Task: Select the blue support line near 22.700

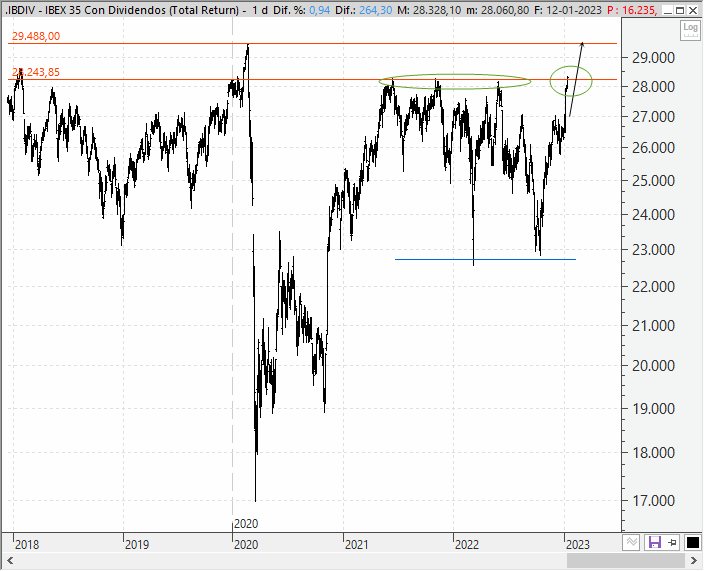Action: [485, 259]
